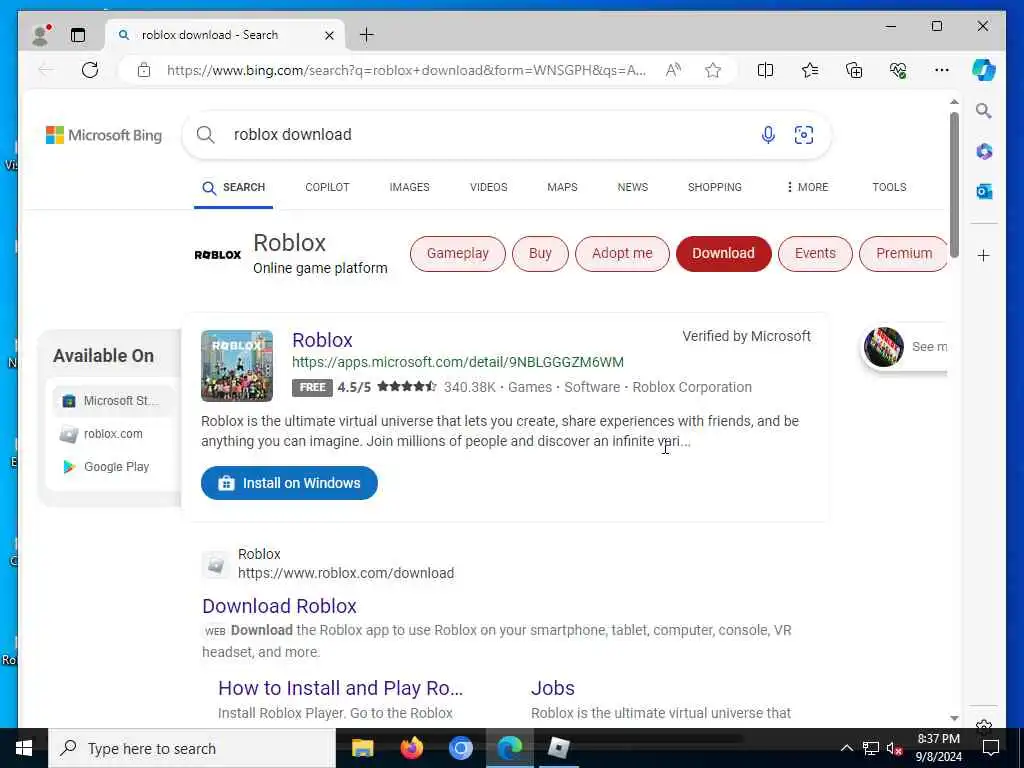Screen dimensions: 1024x768
Task: Click the Roblox app thumbnail image
Action: (237, 366)
